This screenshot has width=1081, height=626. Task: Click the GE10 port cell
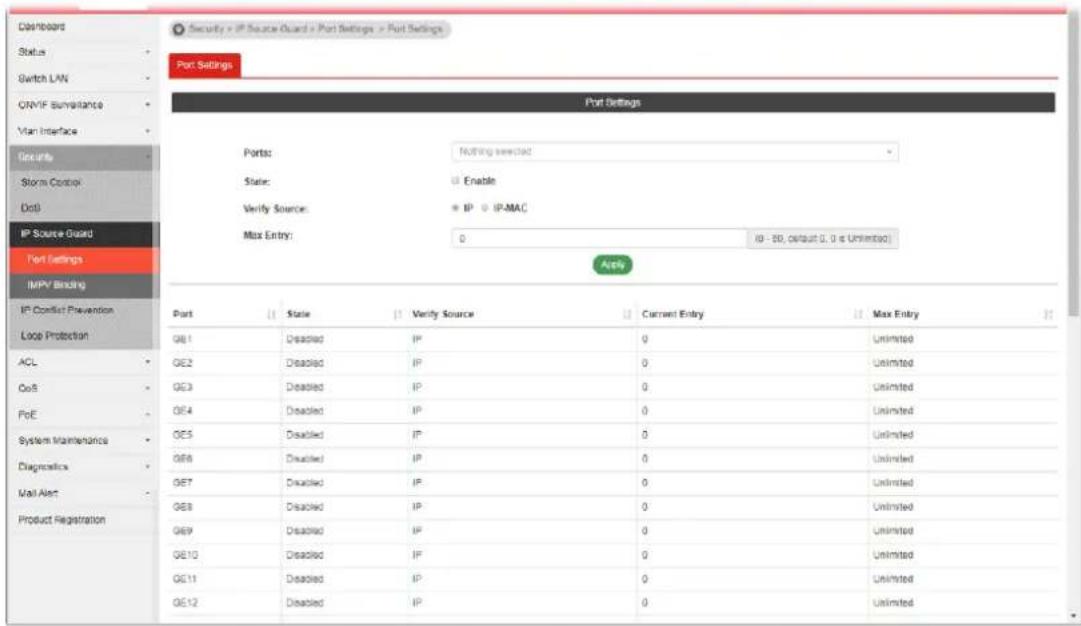point(224,555)
